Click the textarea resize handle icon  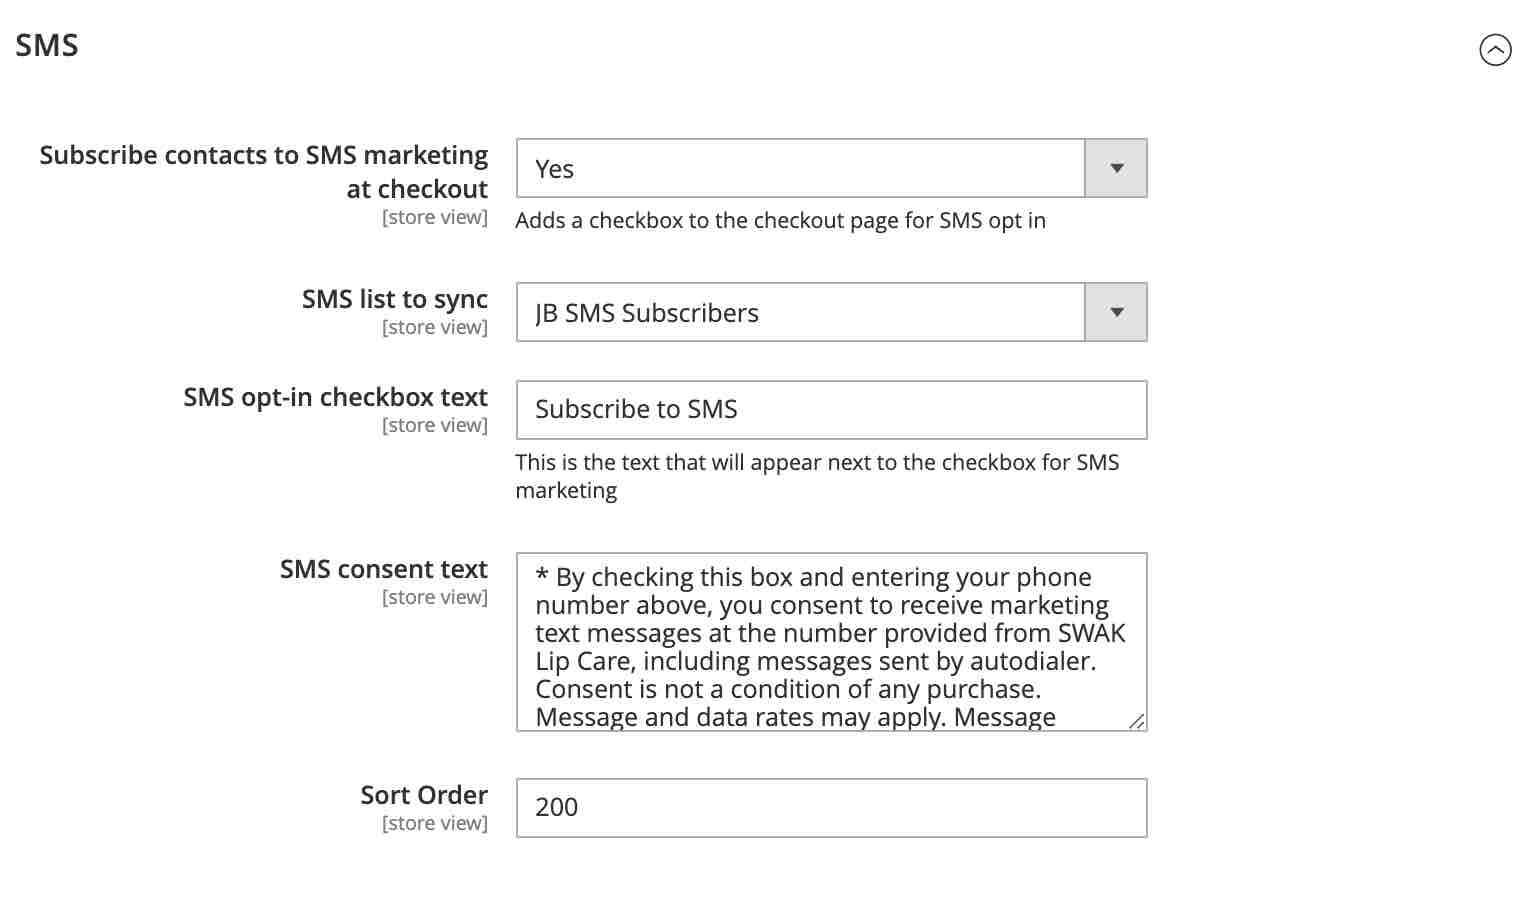click(x=1138, y=722)
